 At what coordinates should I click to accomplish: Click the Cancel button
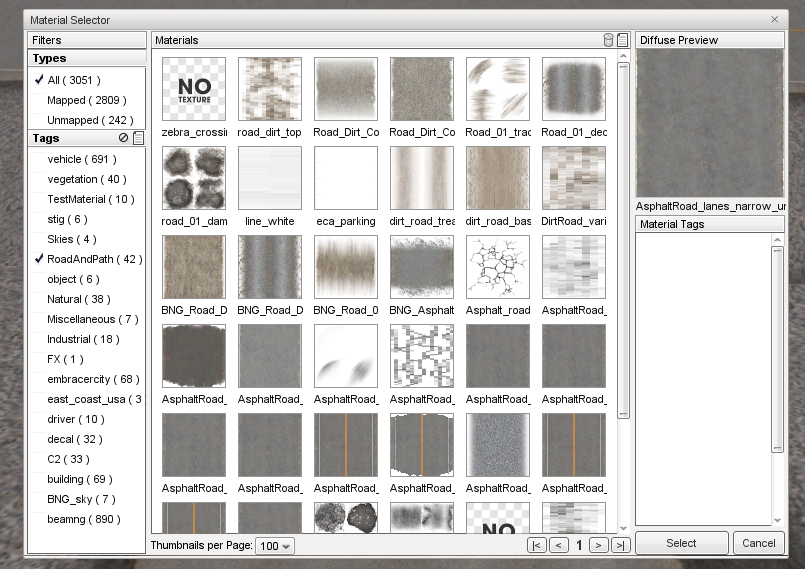pos(758,543)
